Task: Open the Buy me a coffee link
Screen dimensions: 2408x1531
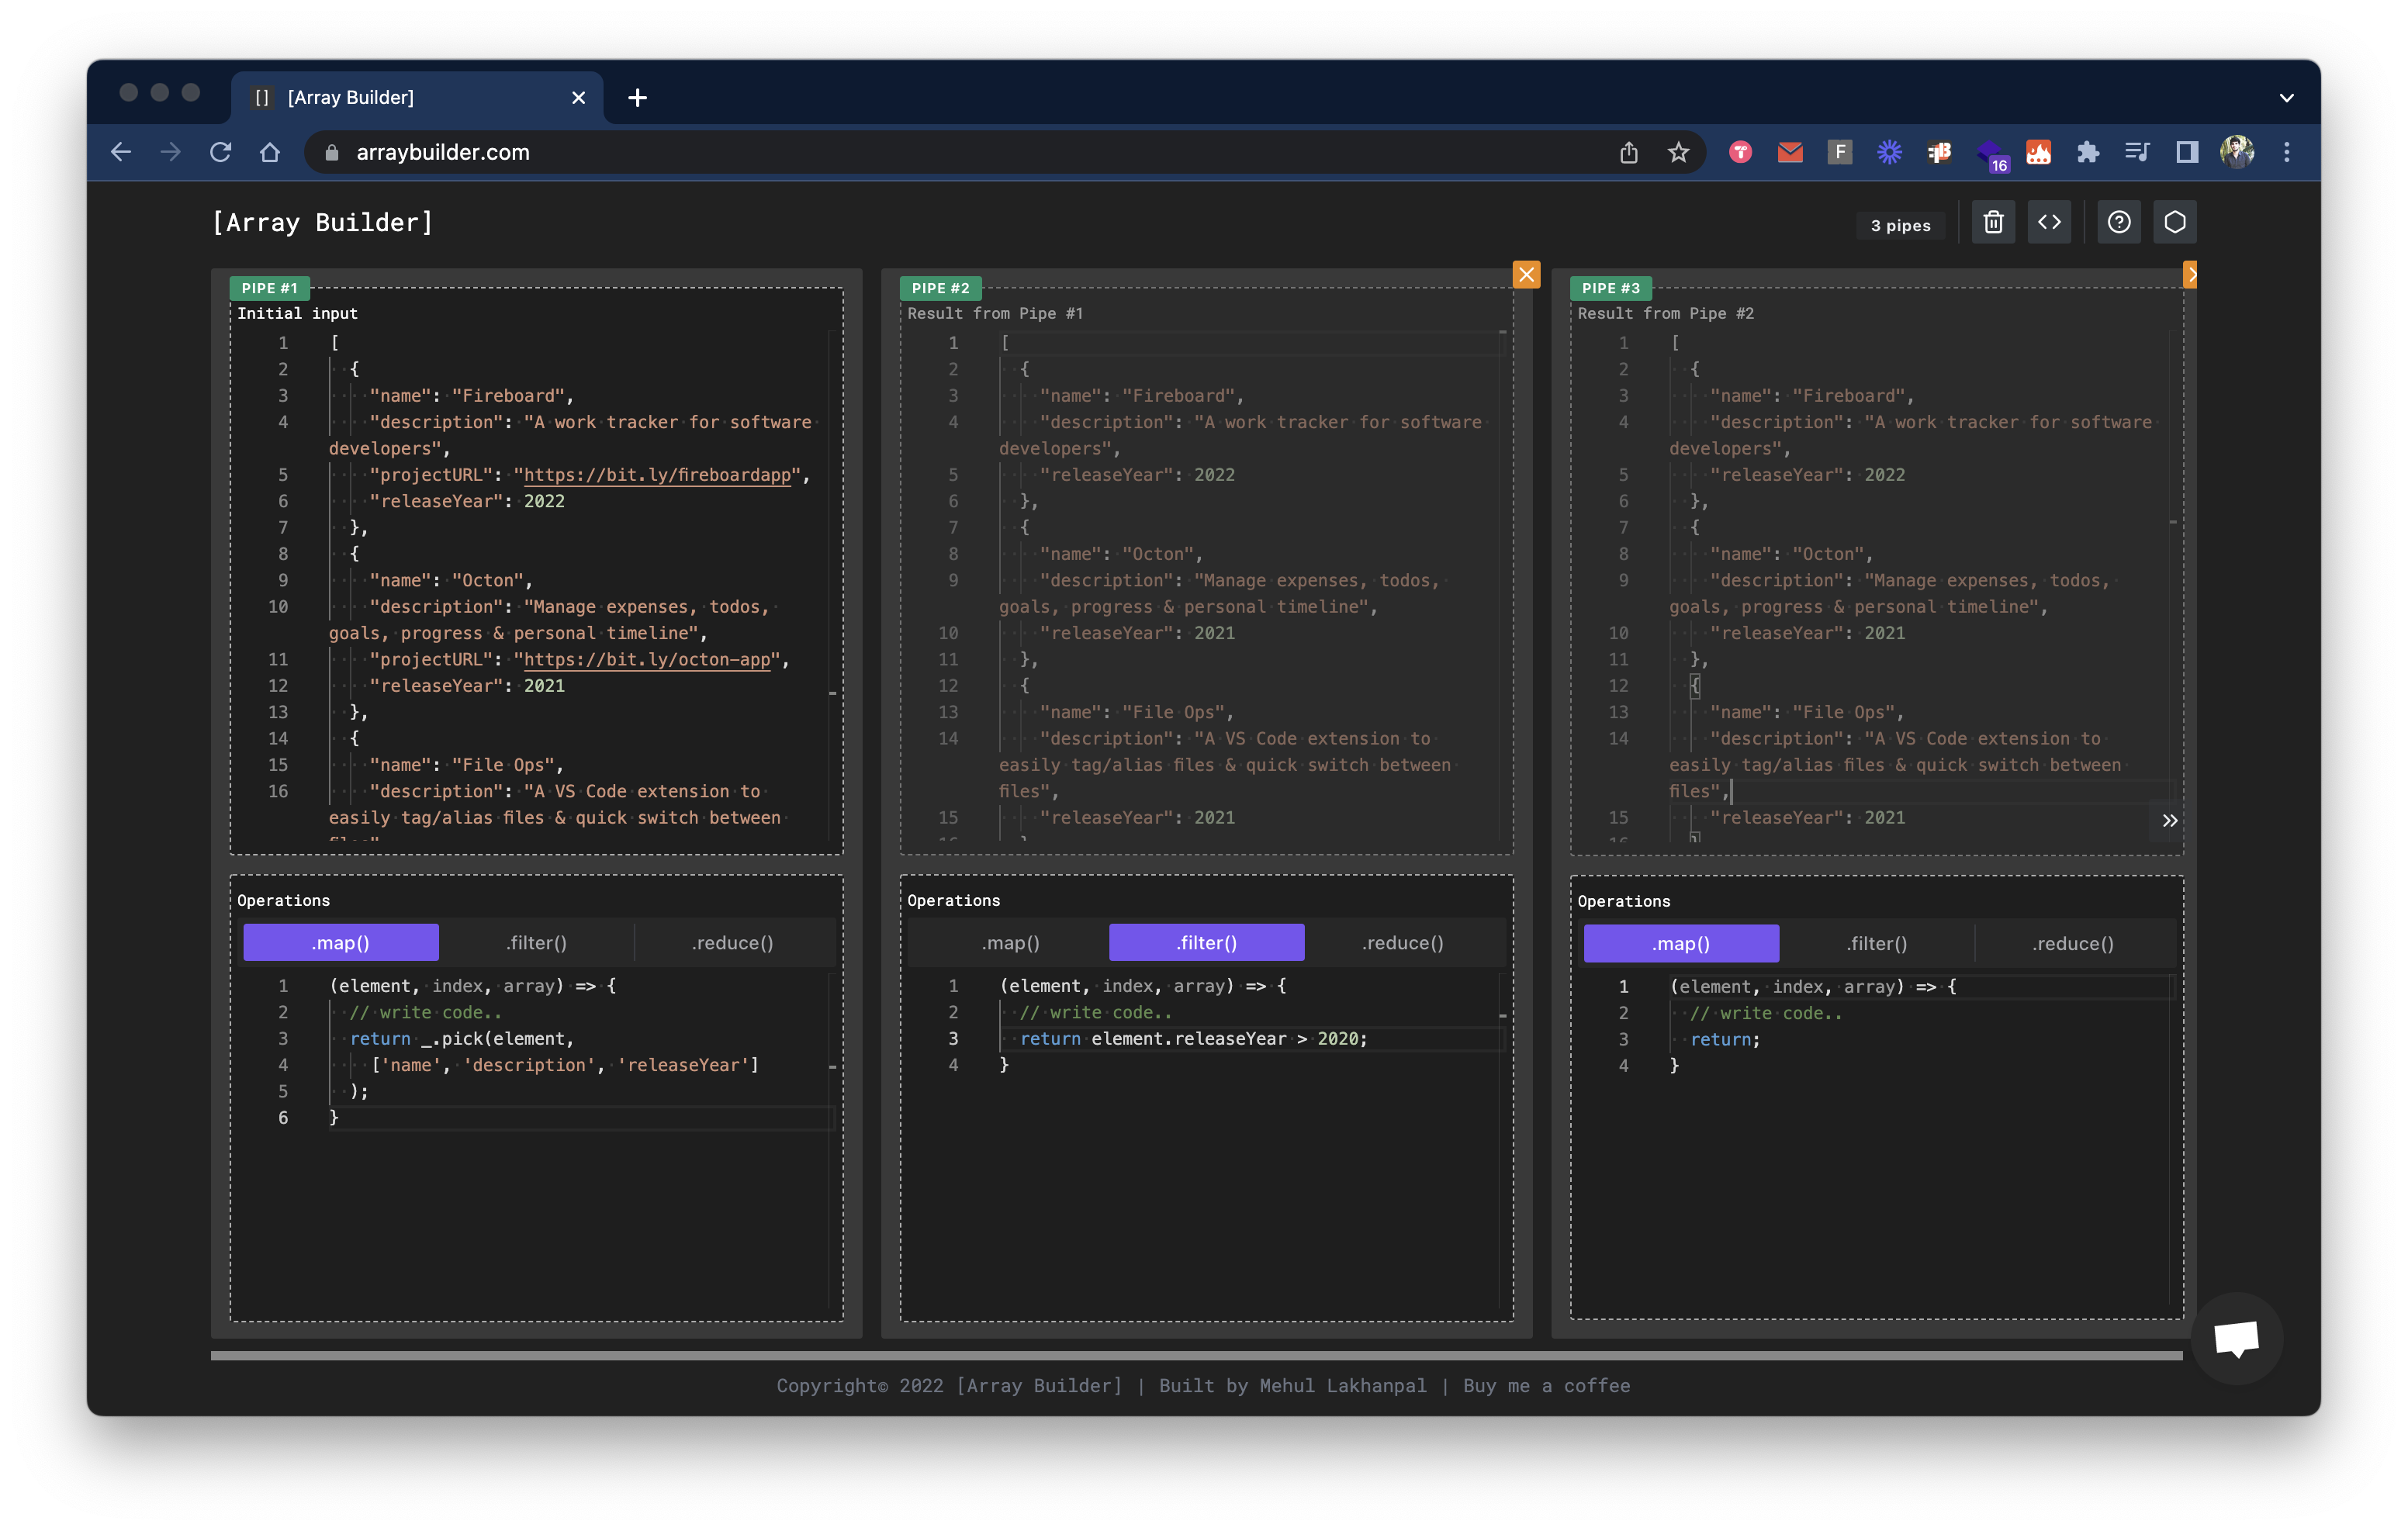Action: coord(1546,1386)
